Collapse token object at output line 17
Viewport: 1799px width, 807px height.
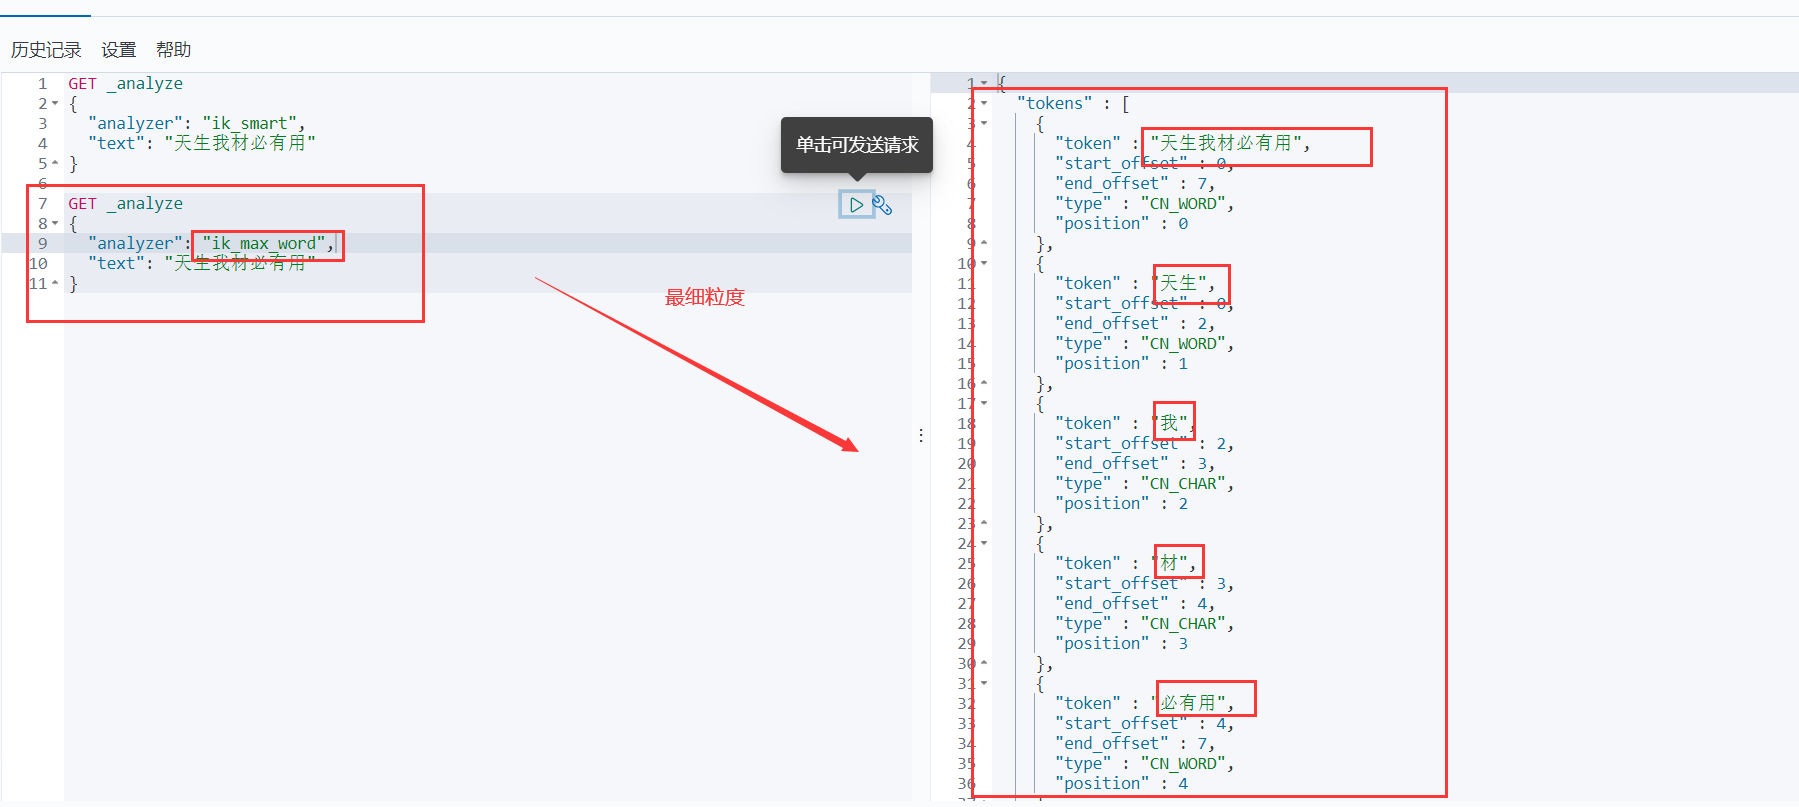(x=984, y=403)
